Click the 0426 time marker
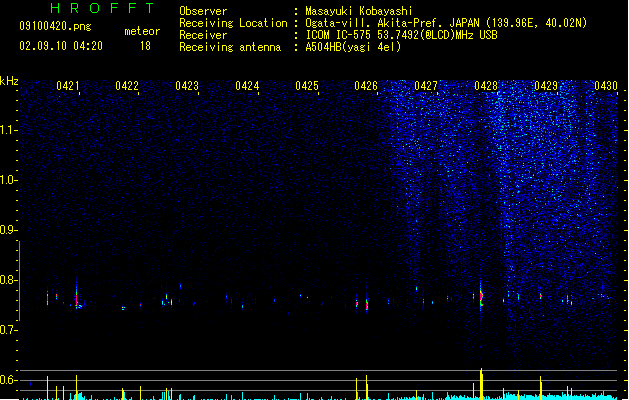Screen dimensions: 629x400 pos(366,86)
